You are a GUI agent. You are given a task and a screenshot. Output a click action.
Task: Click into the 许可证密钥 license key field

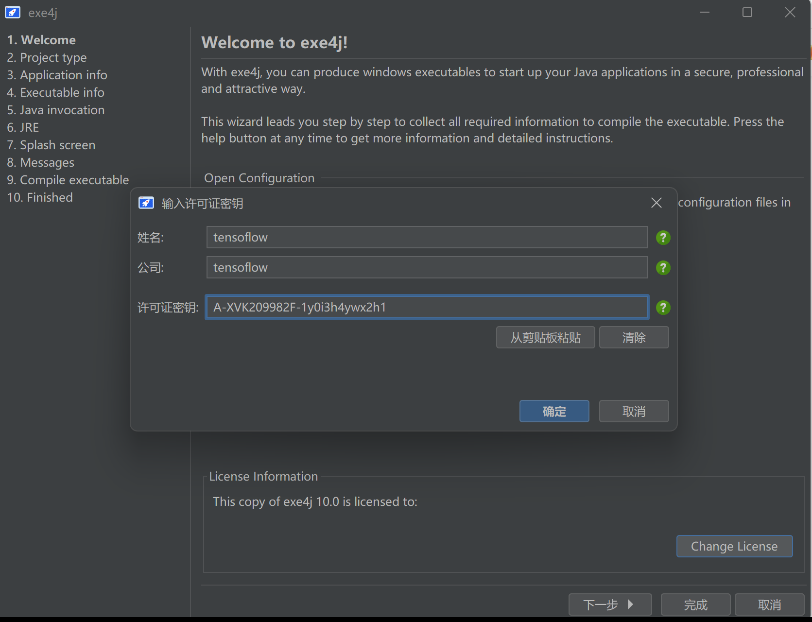point(427,308)
